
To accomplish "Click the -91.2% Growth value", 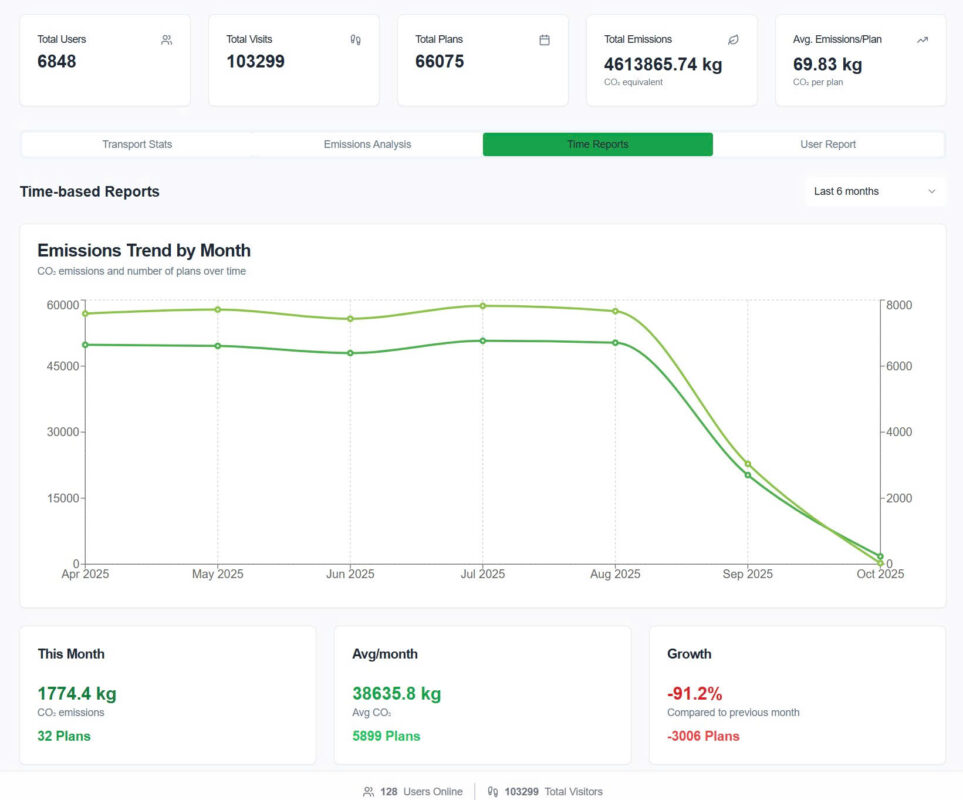I will [694, 693].
